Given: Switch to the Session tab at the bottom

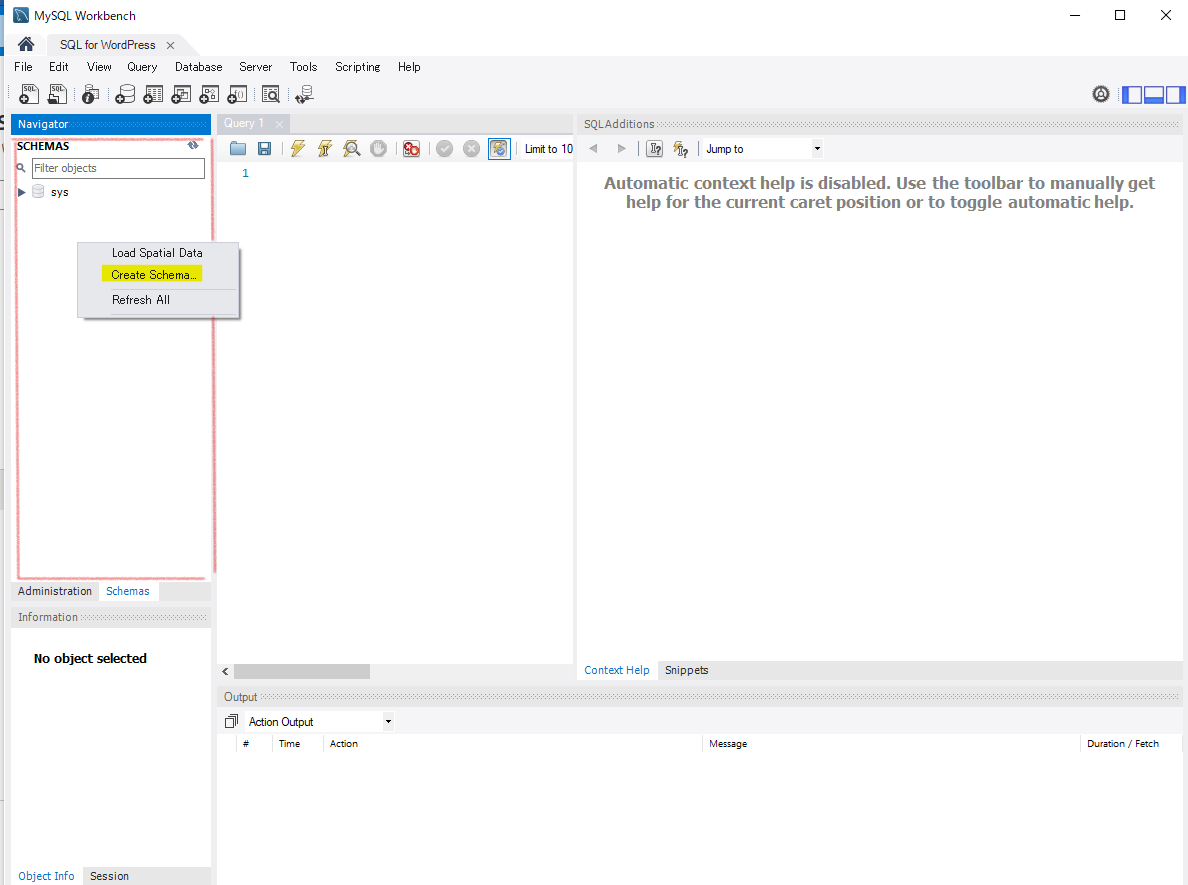Looking at the screenshot, I should pyautogui.click(x=108, y=876).
